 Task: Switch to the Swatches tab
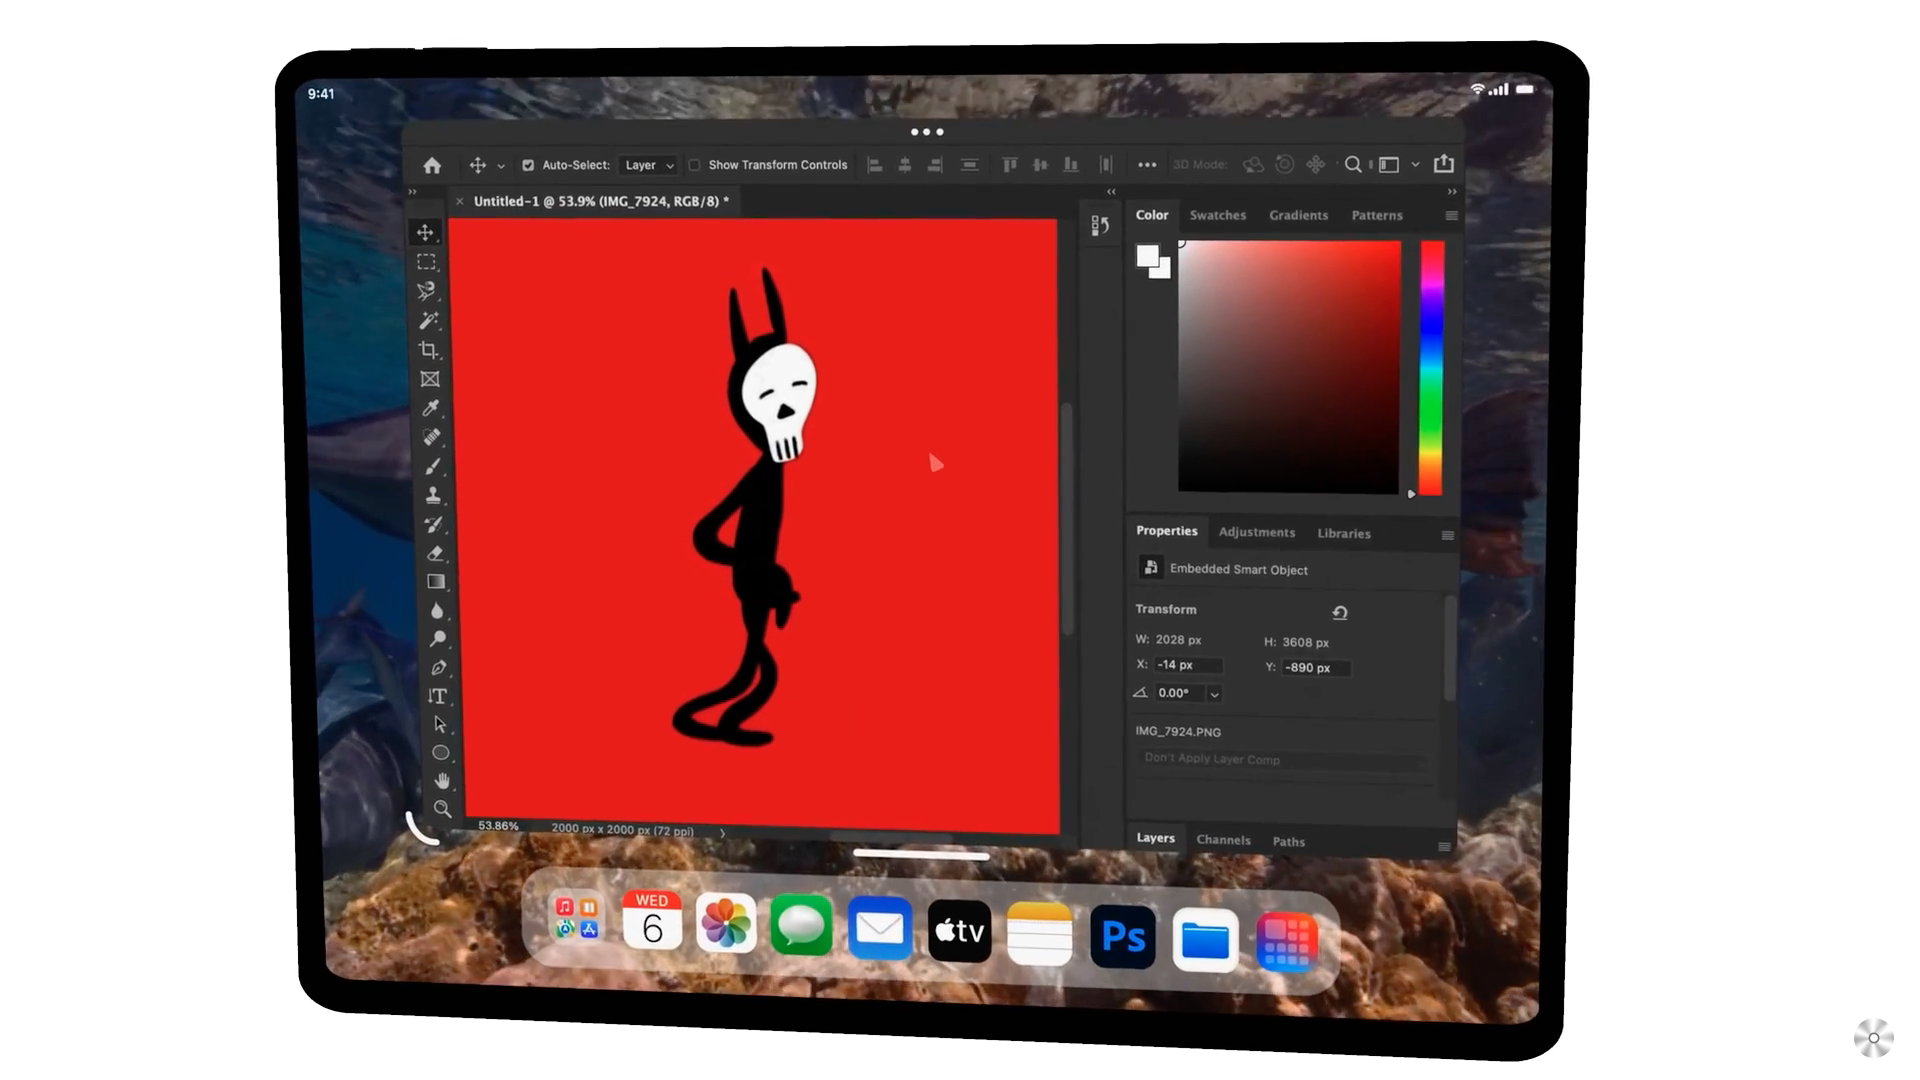[1217, 214]
